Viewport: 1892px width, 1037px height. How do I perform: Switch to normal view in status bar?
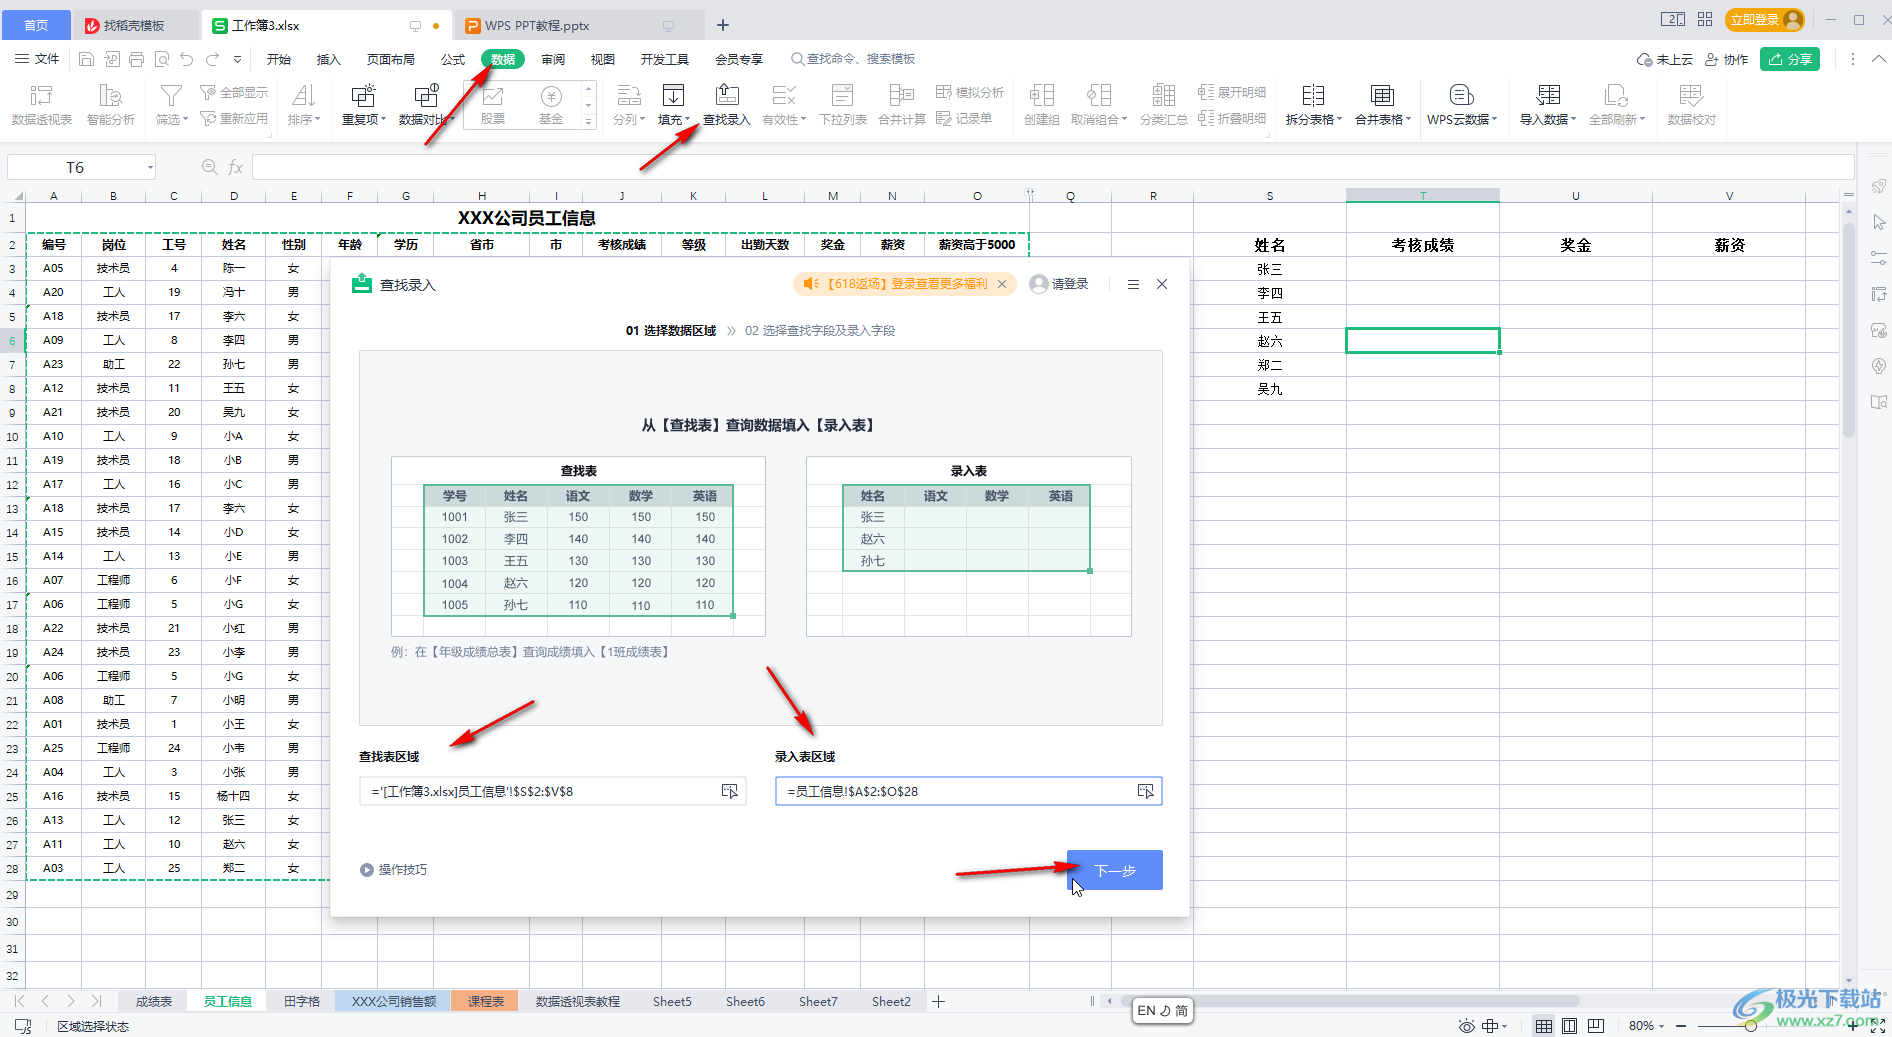(x=1544, y=1026)
